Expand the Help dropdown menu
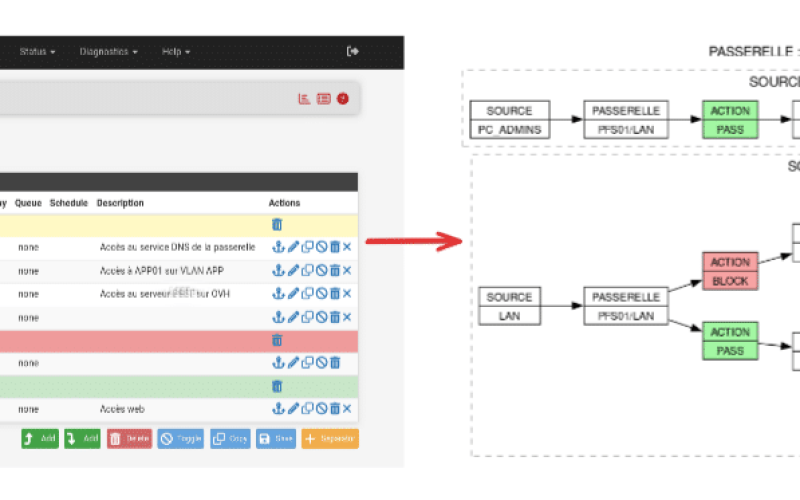This screenshot has height=500, width=800. (176, 51)
